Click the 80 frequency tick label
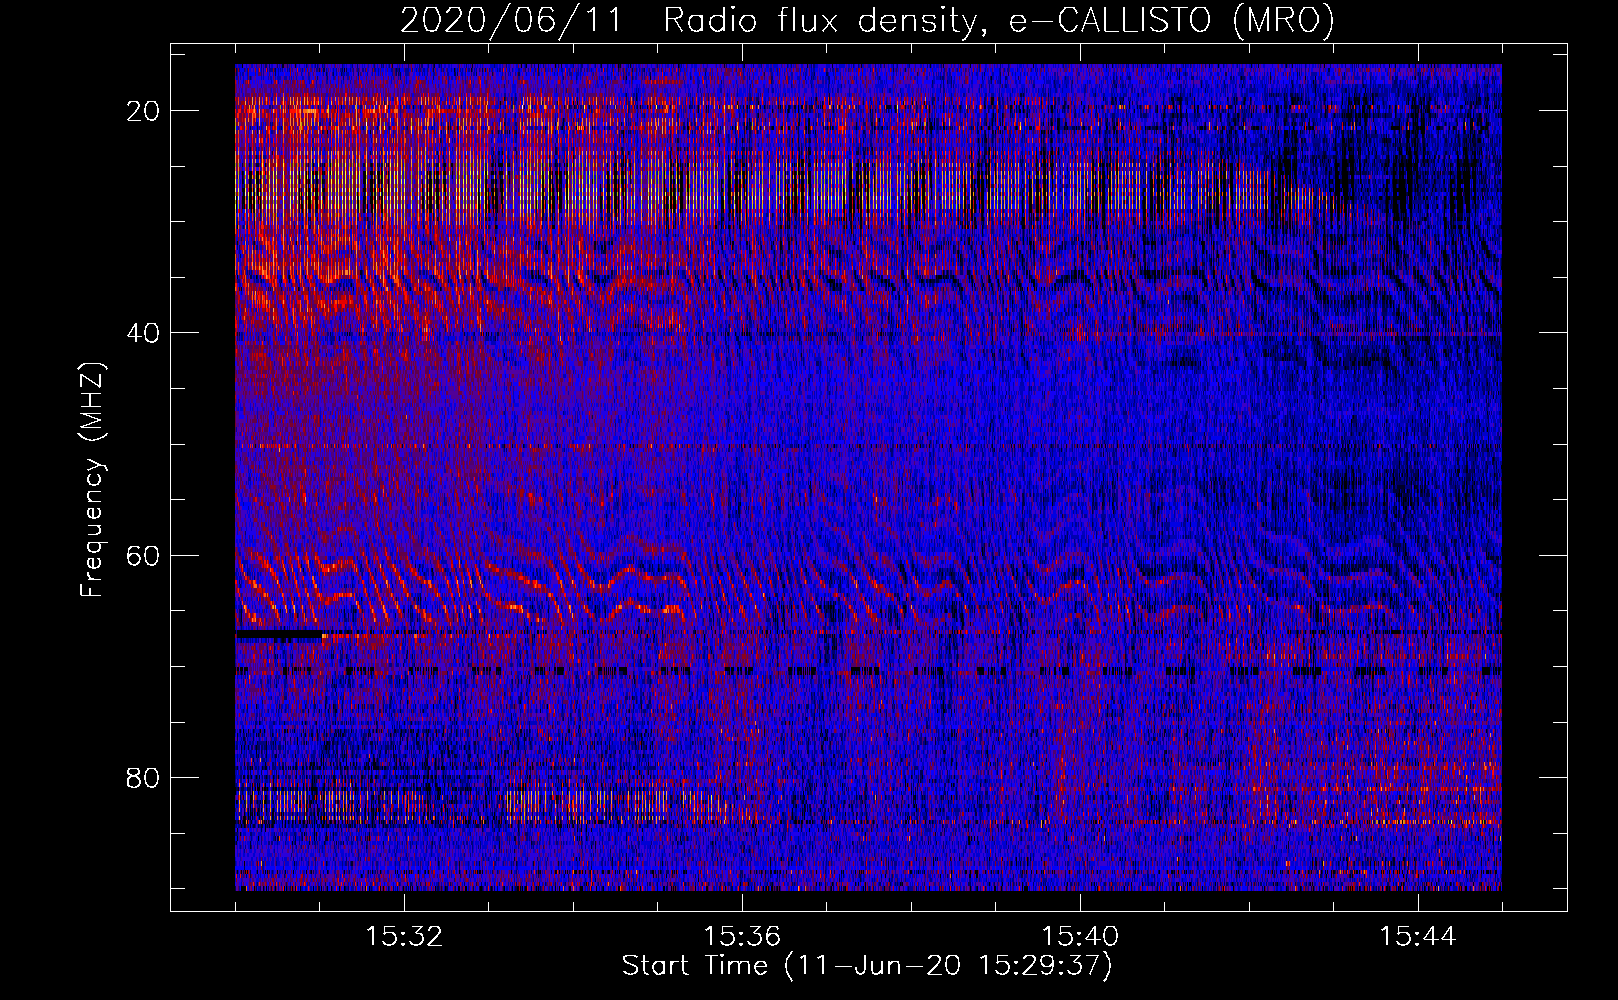 (144, 777)
